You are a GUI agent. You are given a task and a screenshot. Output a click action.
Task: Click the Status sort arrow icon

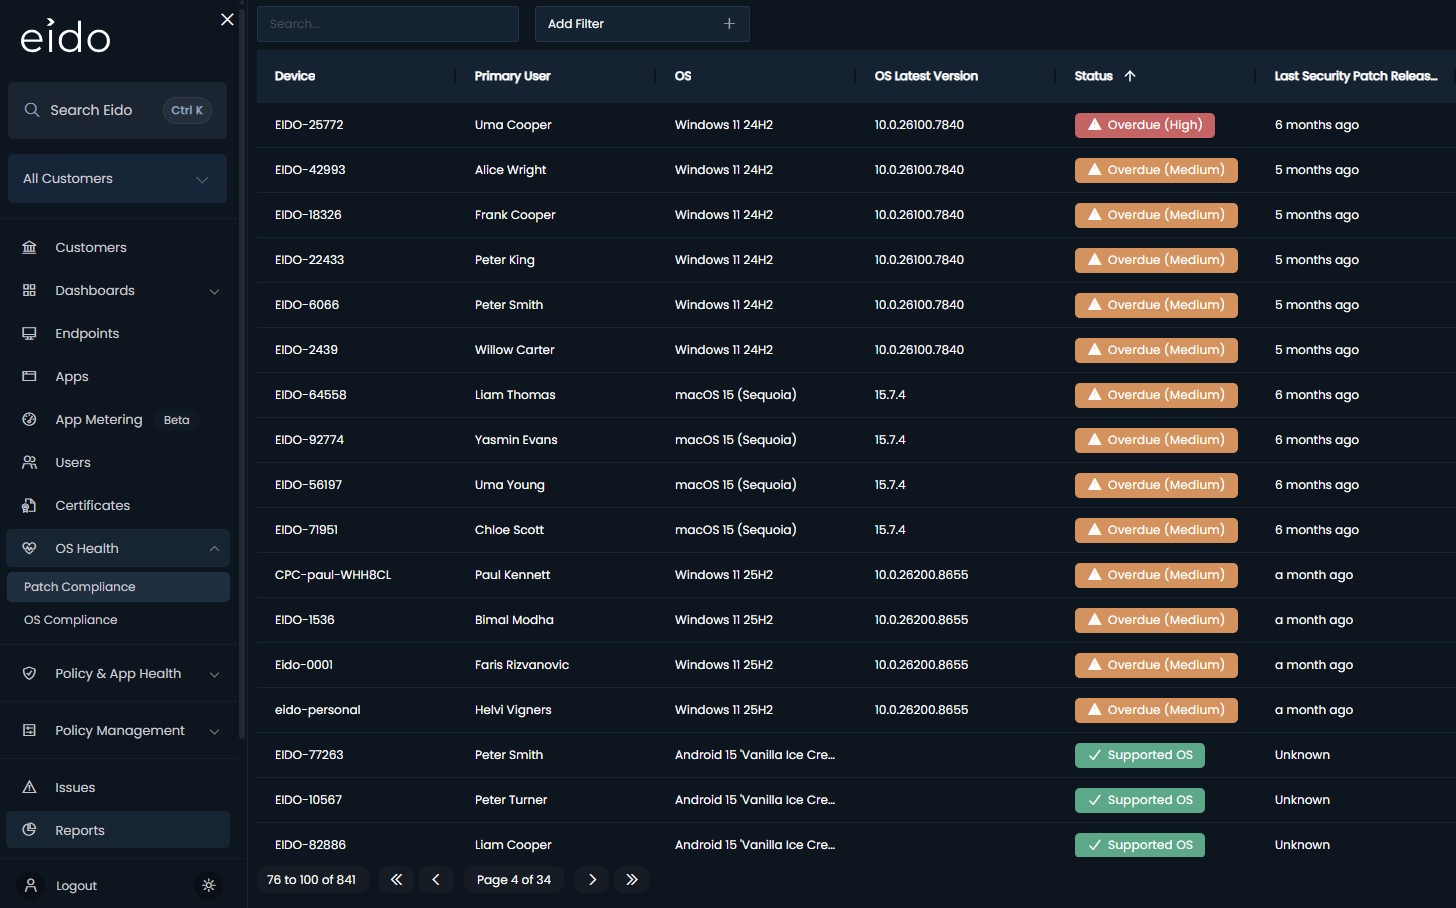(1130, 76)
